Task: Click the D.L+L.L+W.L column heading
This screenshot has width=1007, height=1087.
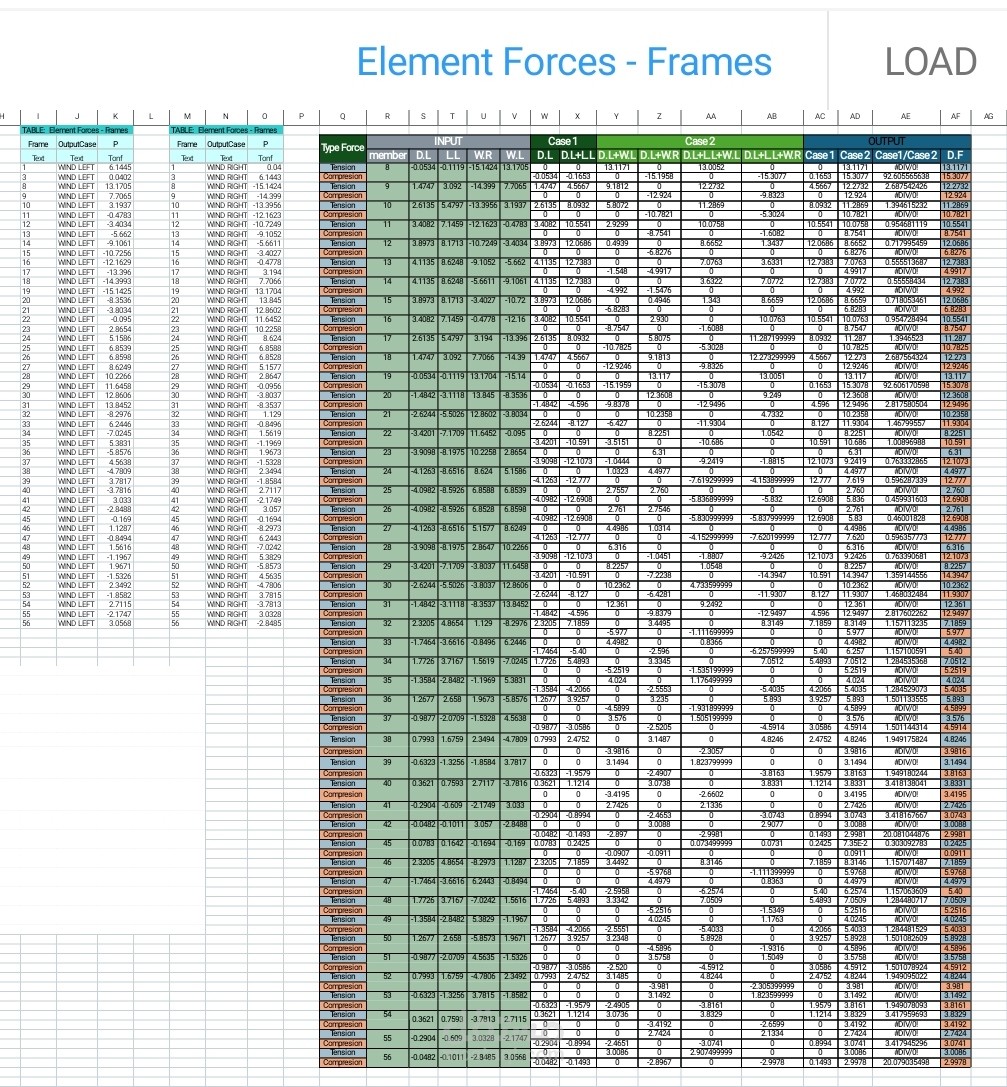Action: pyautogui.click(x=711, y=155)
